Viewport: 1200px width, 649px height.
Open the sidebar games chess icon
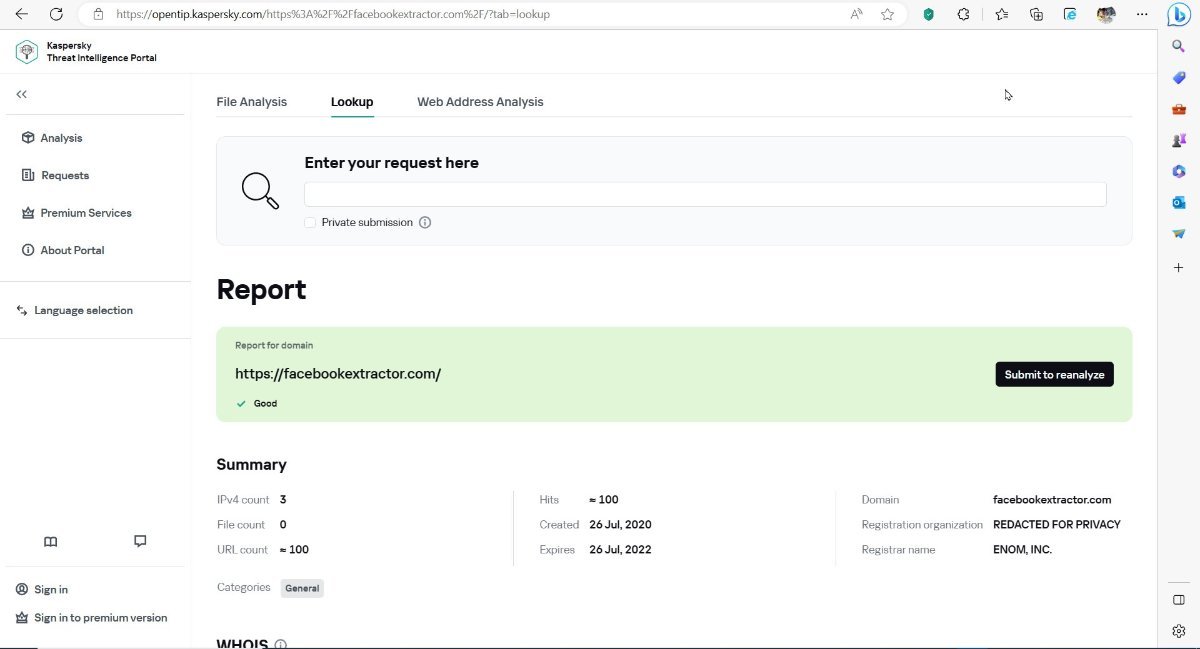click(1179, 140)
